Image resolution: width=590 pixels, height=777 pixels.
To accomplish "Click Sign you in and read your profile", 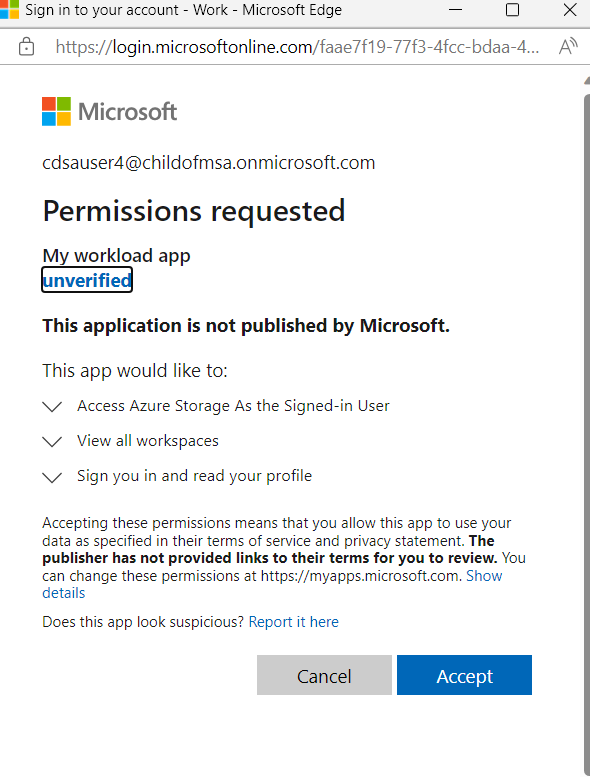I will point(194,476).
